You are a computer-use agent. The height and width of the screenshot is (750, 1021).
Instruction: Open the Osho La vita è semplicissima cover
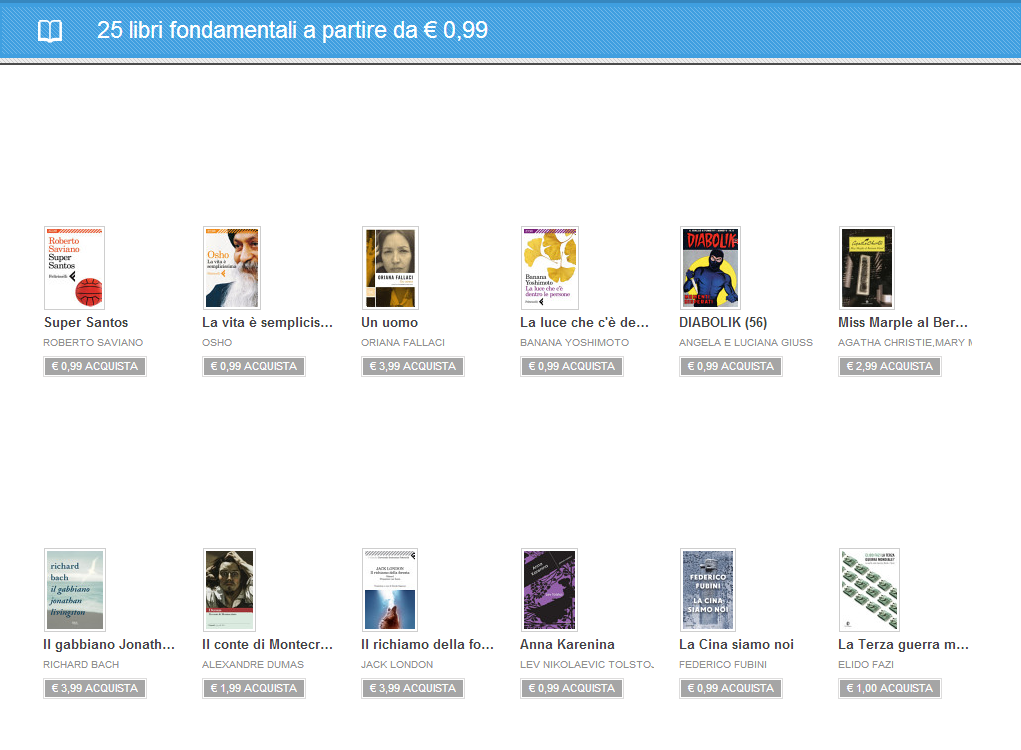(x=232, y=268)
